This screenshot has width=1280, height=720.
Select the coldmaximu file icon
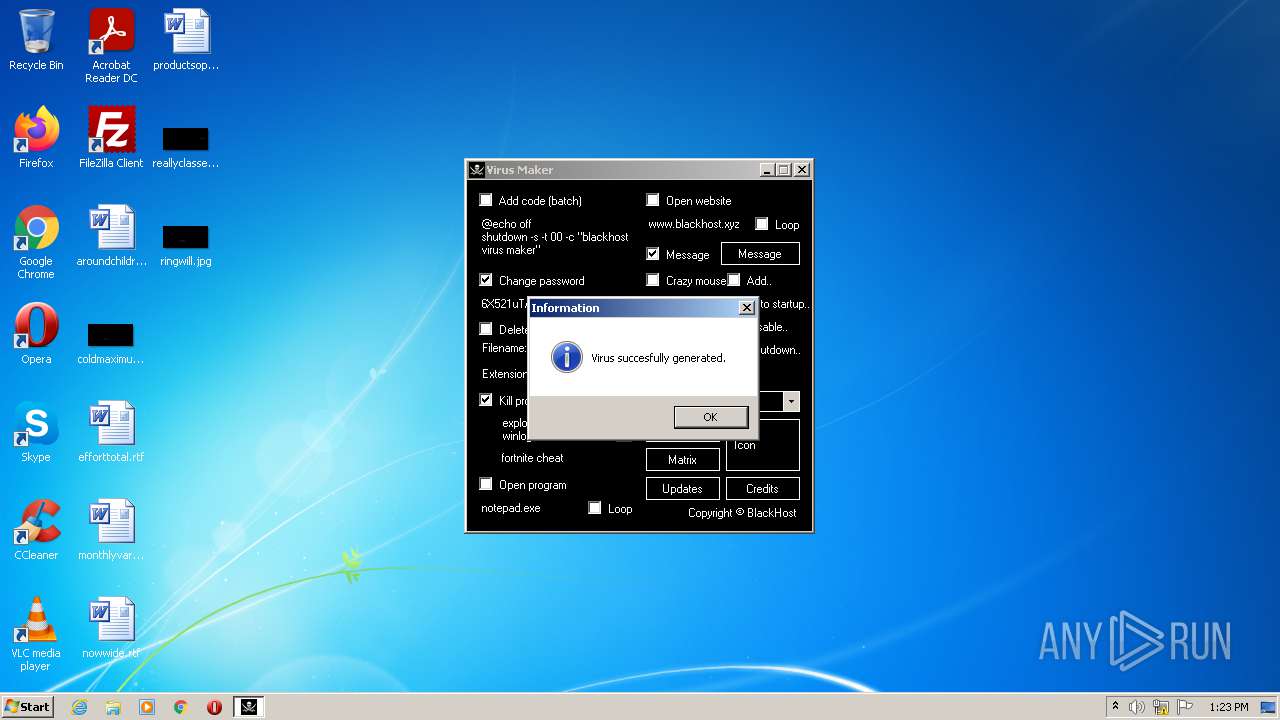click(x=111, y=341)
